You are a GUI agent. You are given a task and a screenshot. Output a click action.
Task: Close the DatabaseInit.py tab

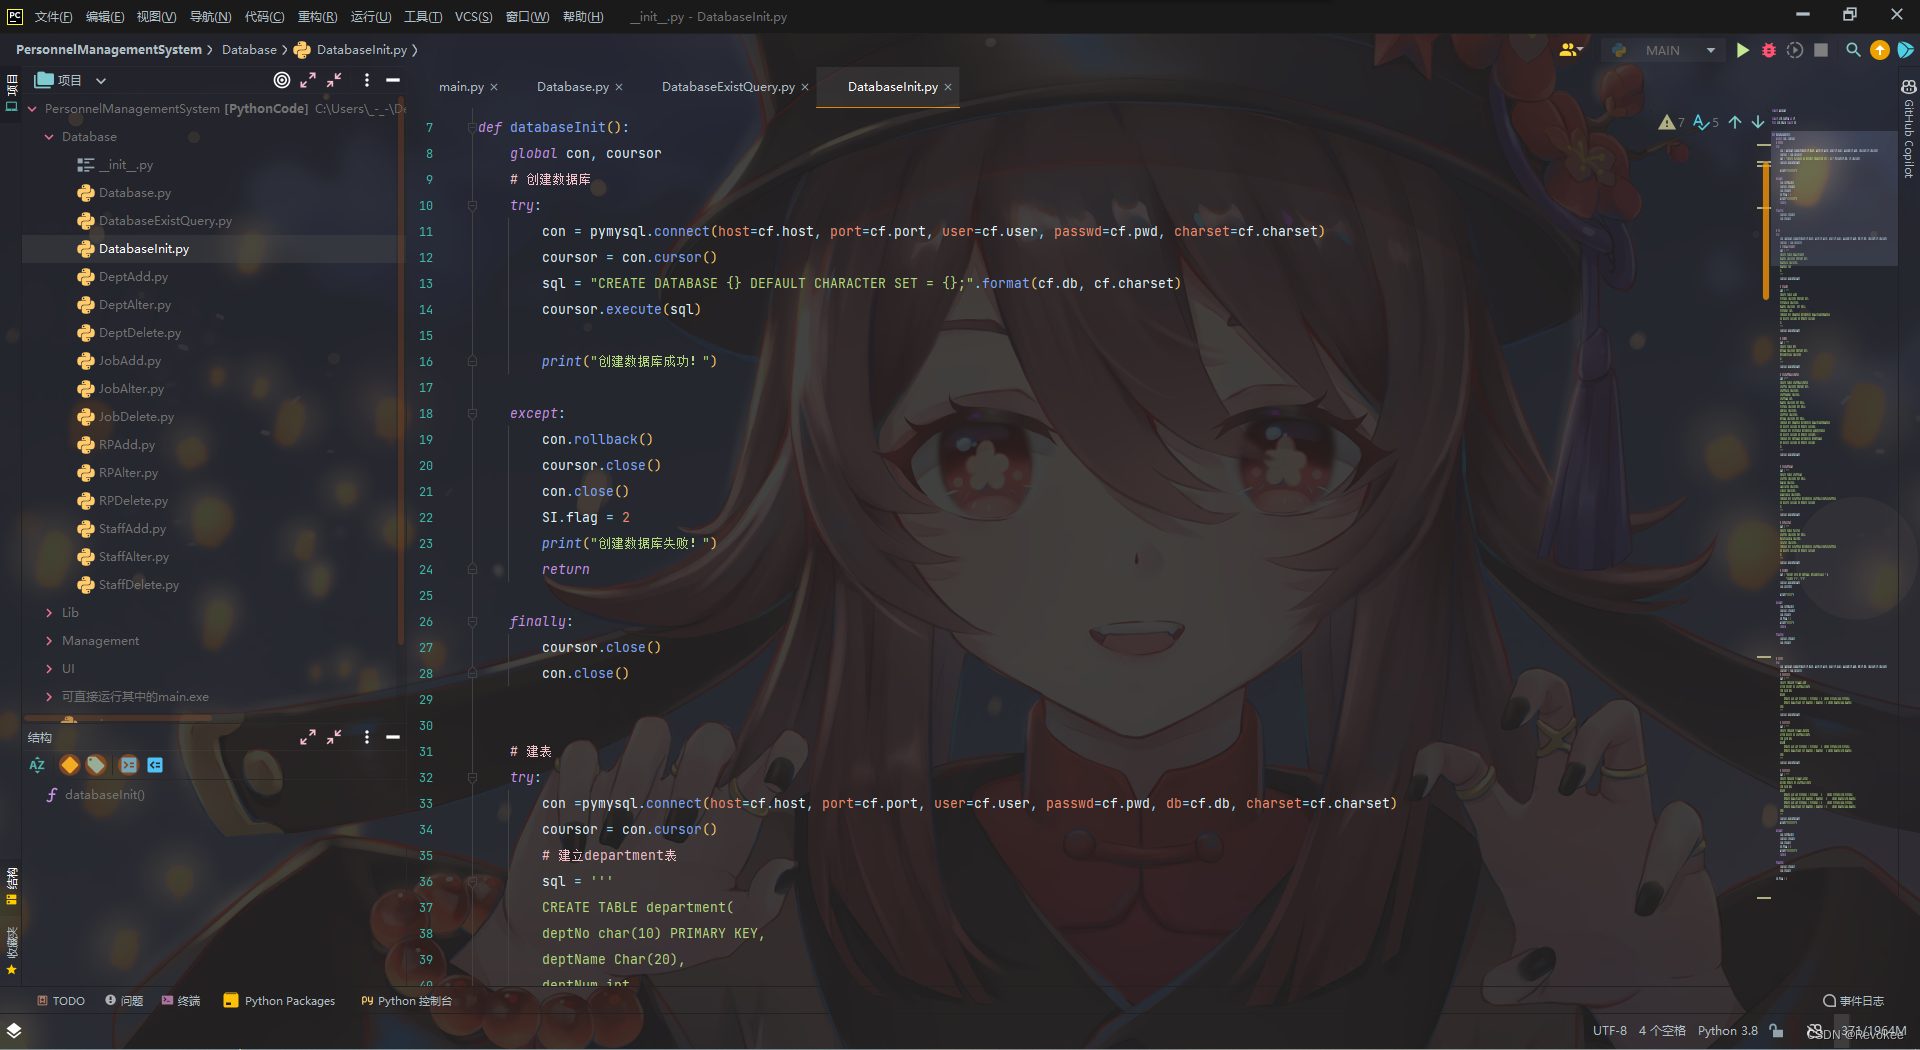pos(948,87)
